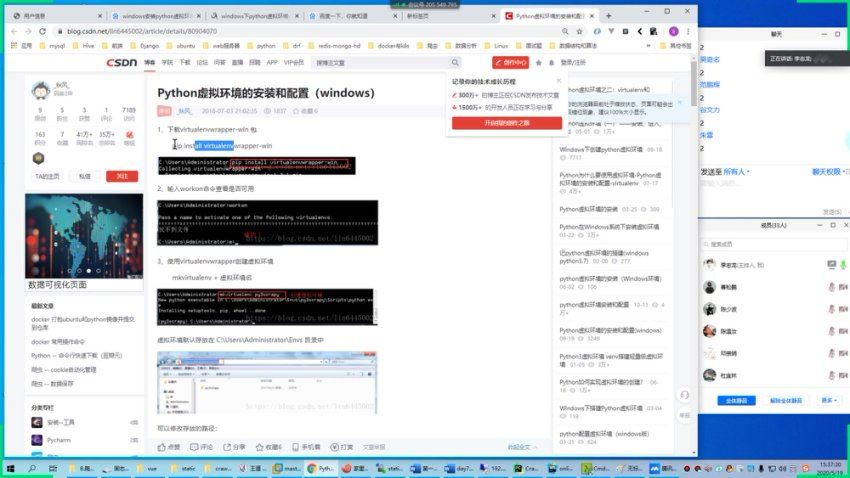Open CSDN favorites star in header

(x=538, y=63)
